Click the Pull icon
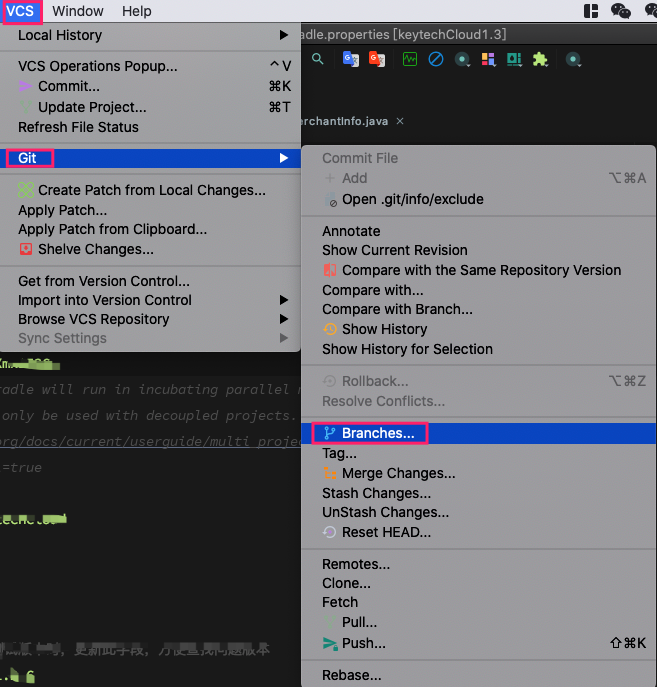The image size is (657, 687). pyautogui.click(x=330, y=622)
